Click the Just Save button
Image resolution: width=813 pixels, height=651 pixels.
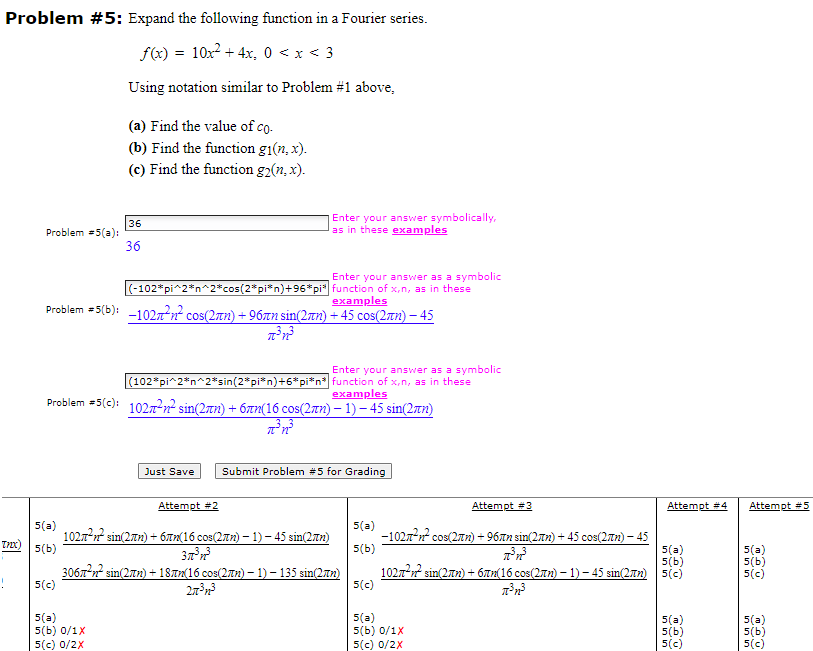coord(168,471)
